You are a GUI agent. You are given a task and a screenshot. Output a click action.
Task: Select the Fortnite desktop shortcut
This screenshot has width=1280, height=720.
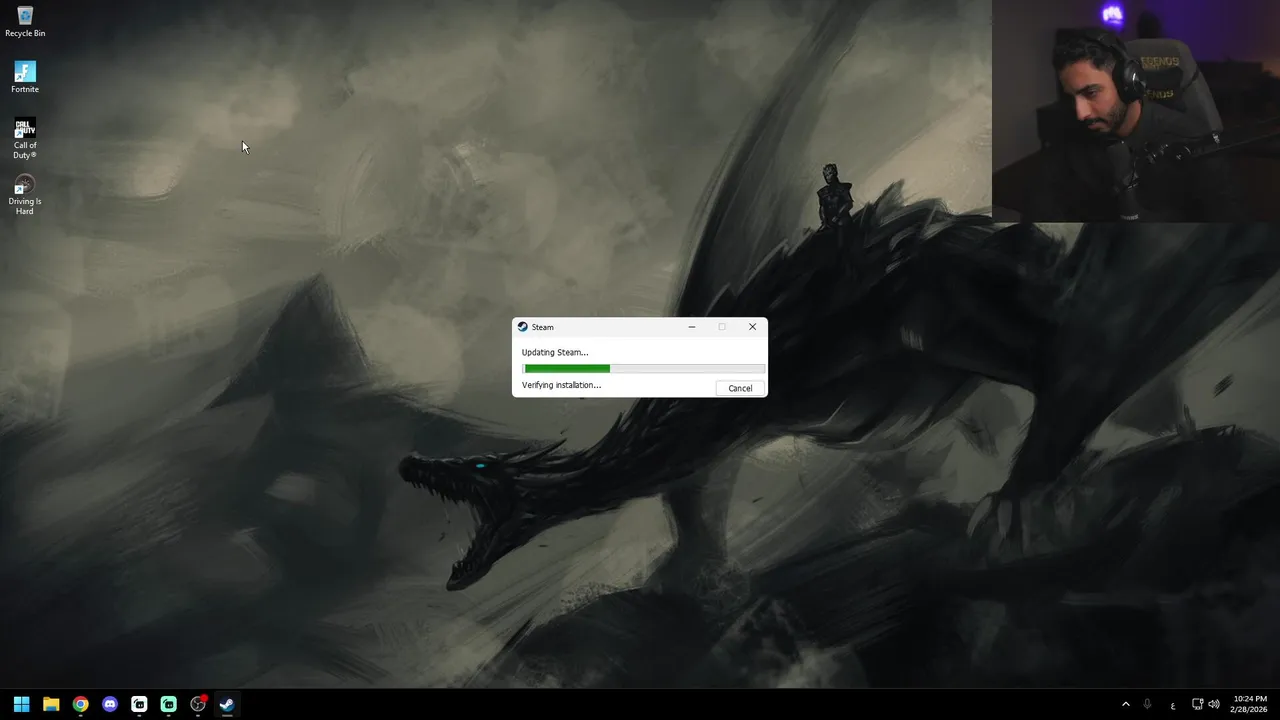[25, 78]
